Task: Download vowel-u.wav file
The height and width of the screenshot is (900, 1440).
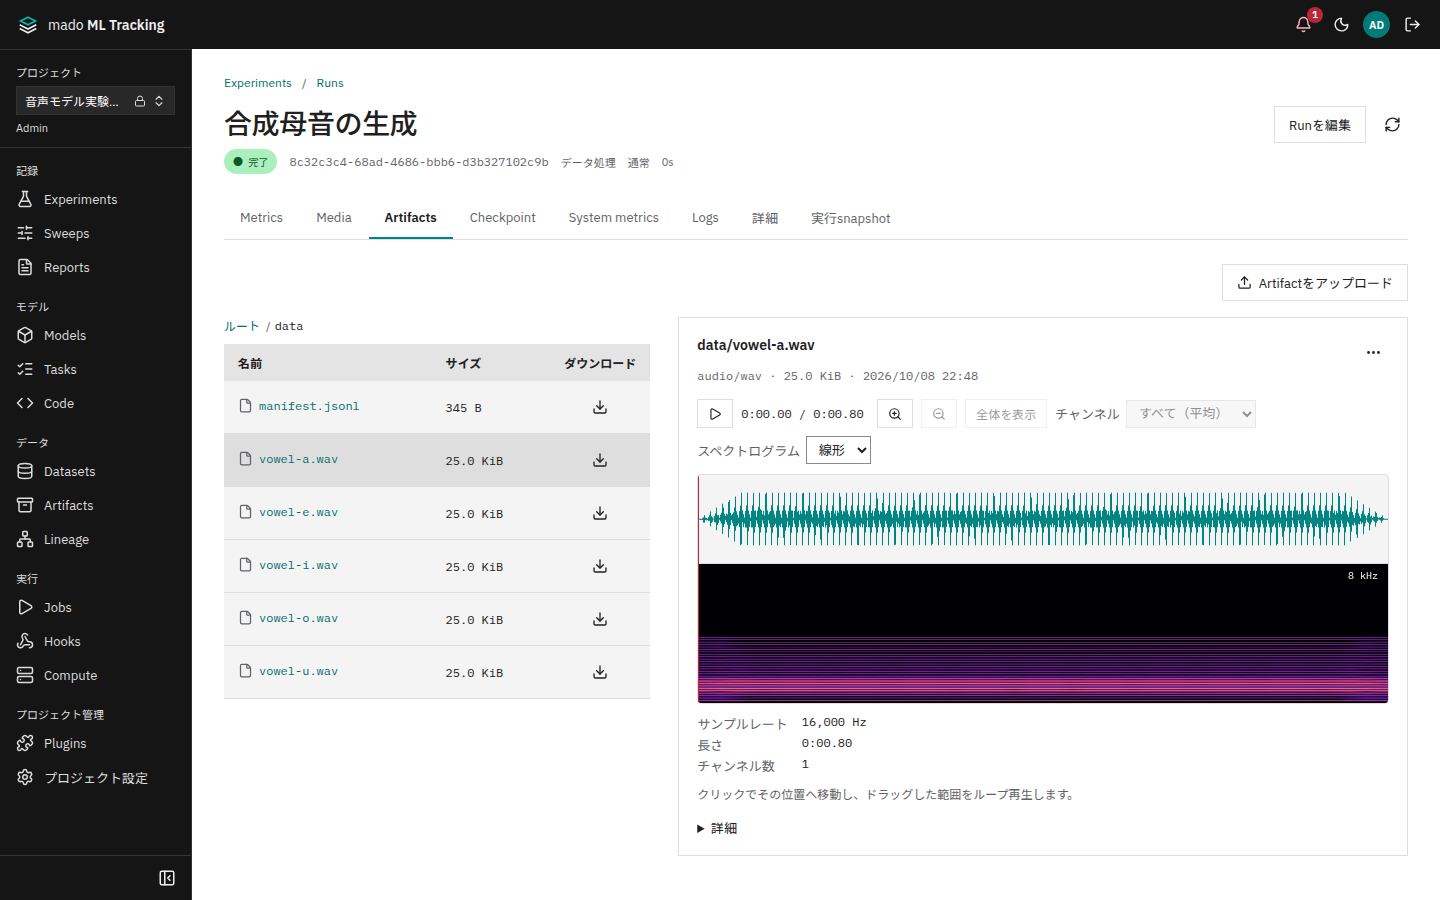Action: [x=600, y=672]
